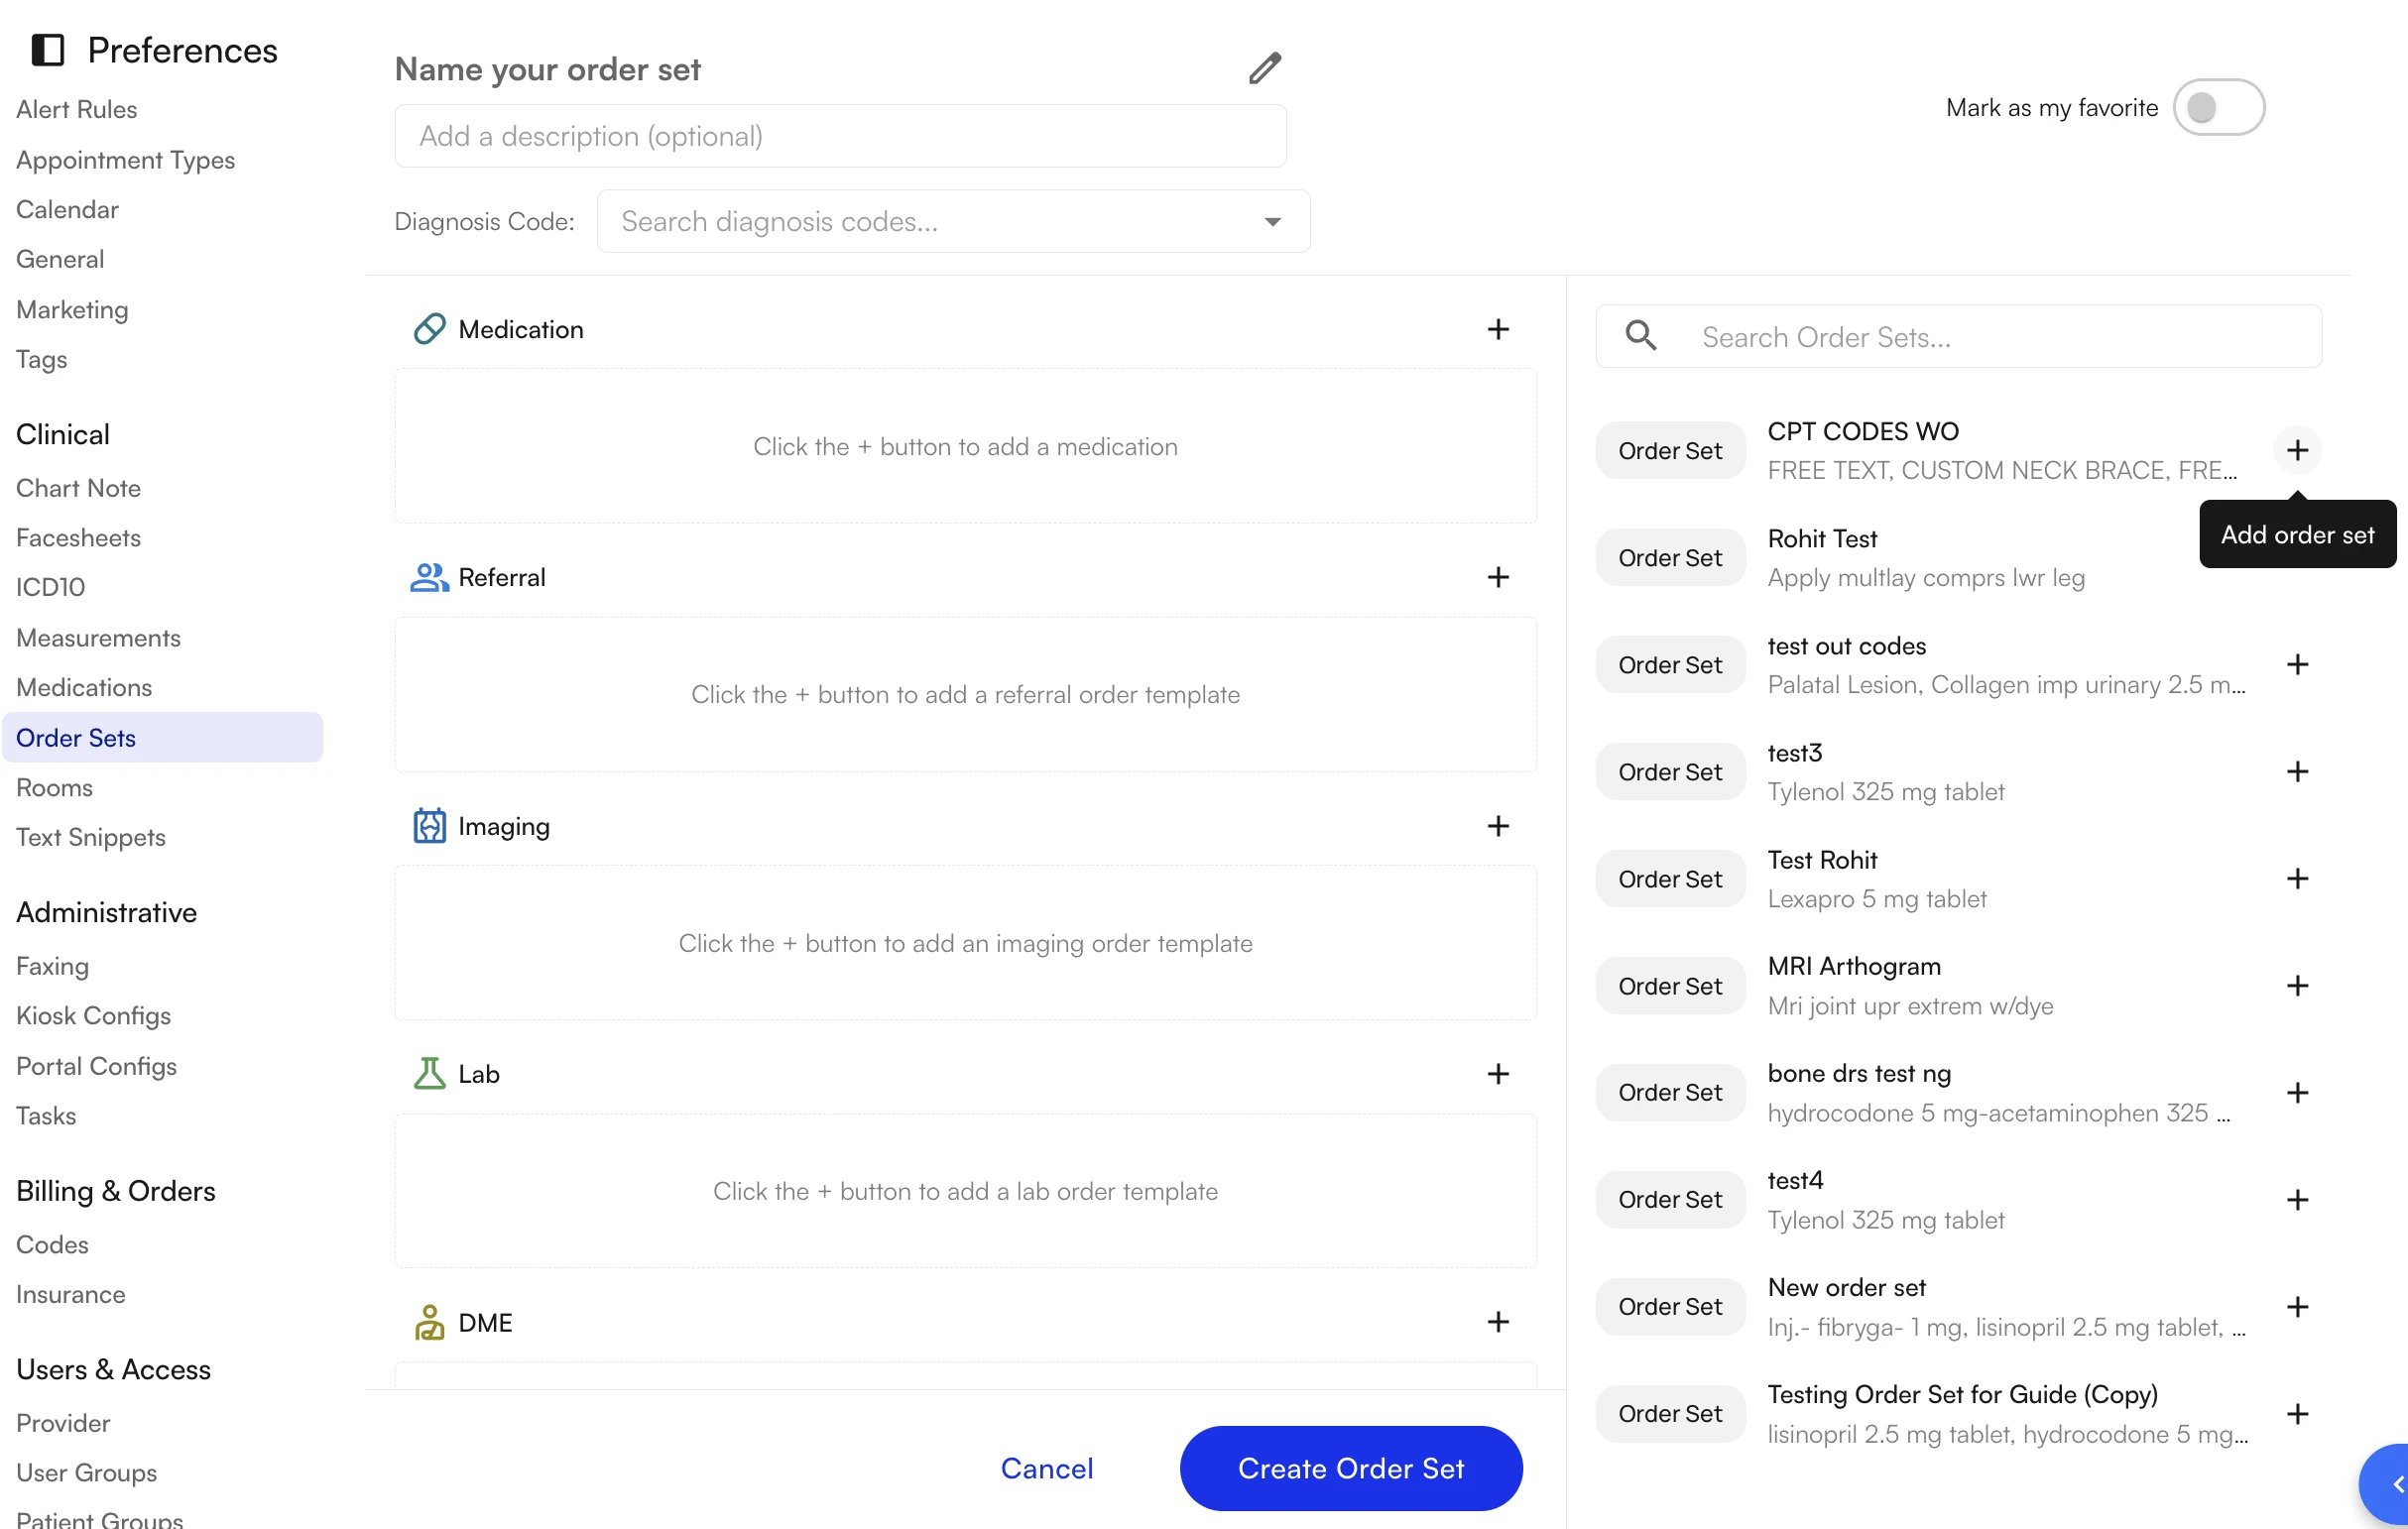Open Appointment Types preferences
2408x1529 pixels.
point(125,159)
